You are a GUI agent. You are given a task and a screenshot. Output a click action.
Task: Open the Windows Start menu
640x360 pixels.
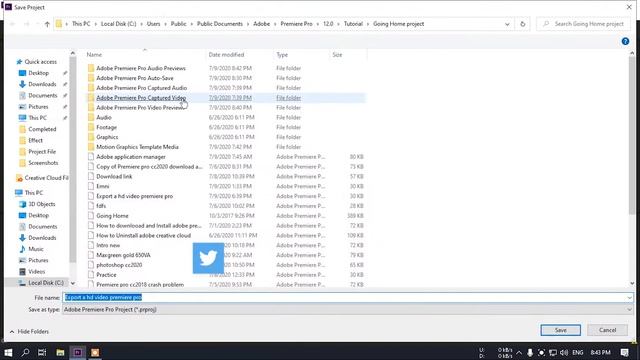tap(8, 352)
